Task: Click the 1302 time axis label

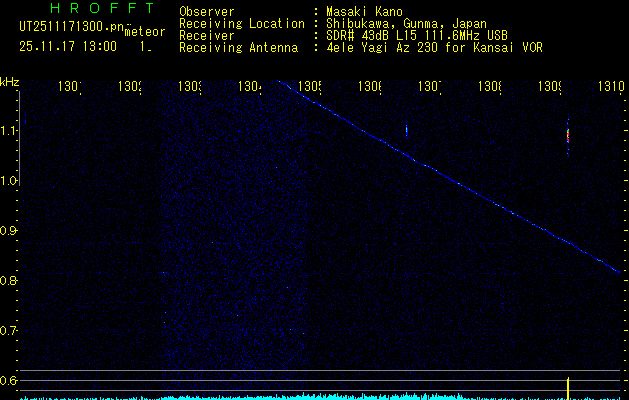Action: [x=130, y=86]
